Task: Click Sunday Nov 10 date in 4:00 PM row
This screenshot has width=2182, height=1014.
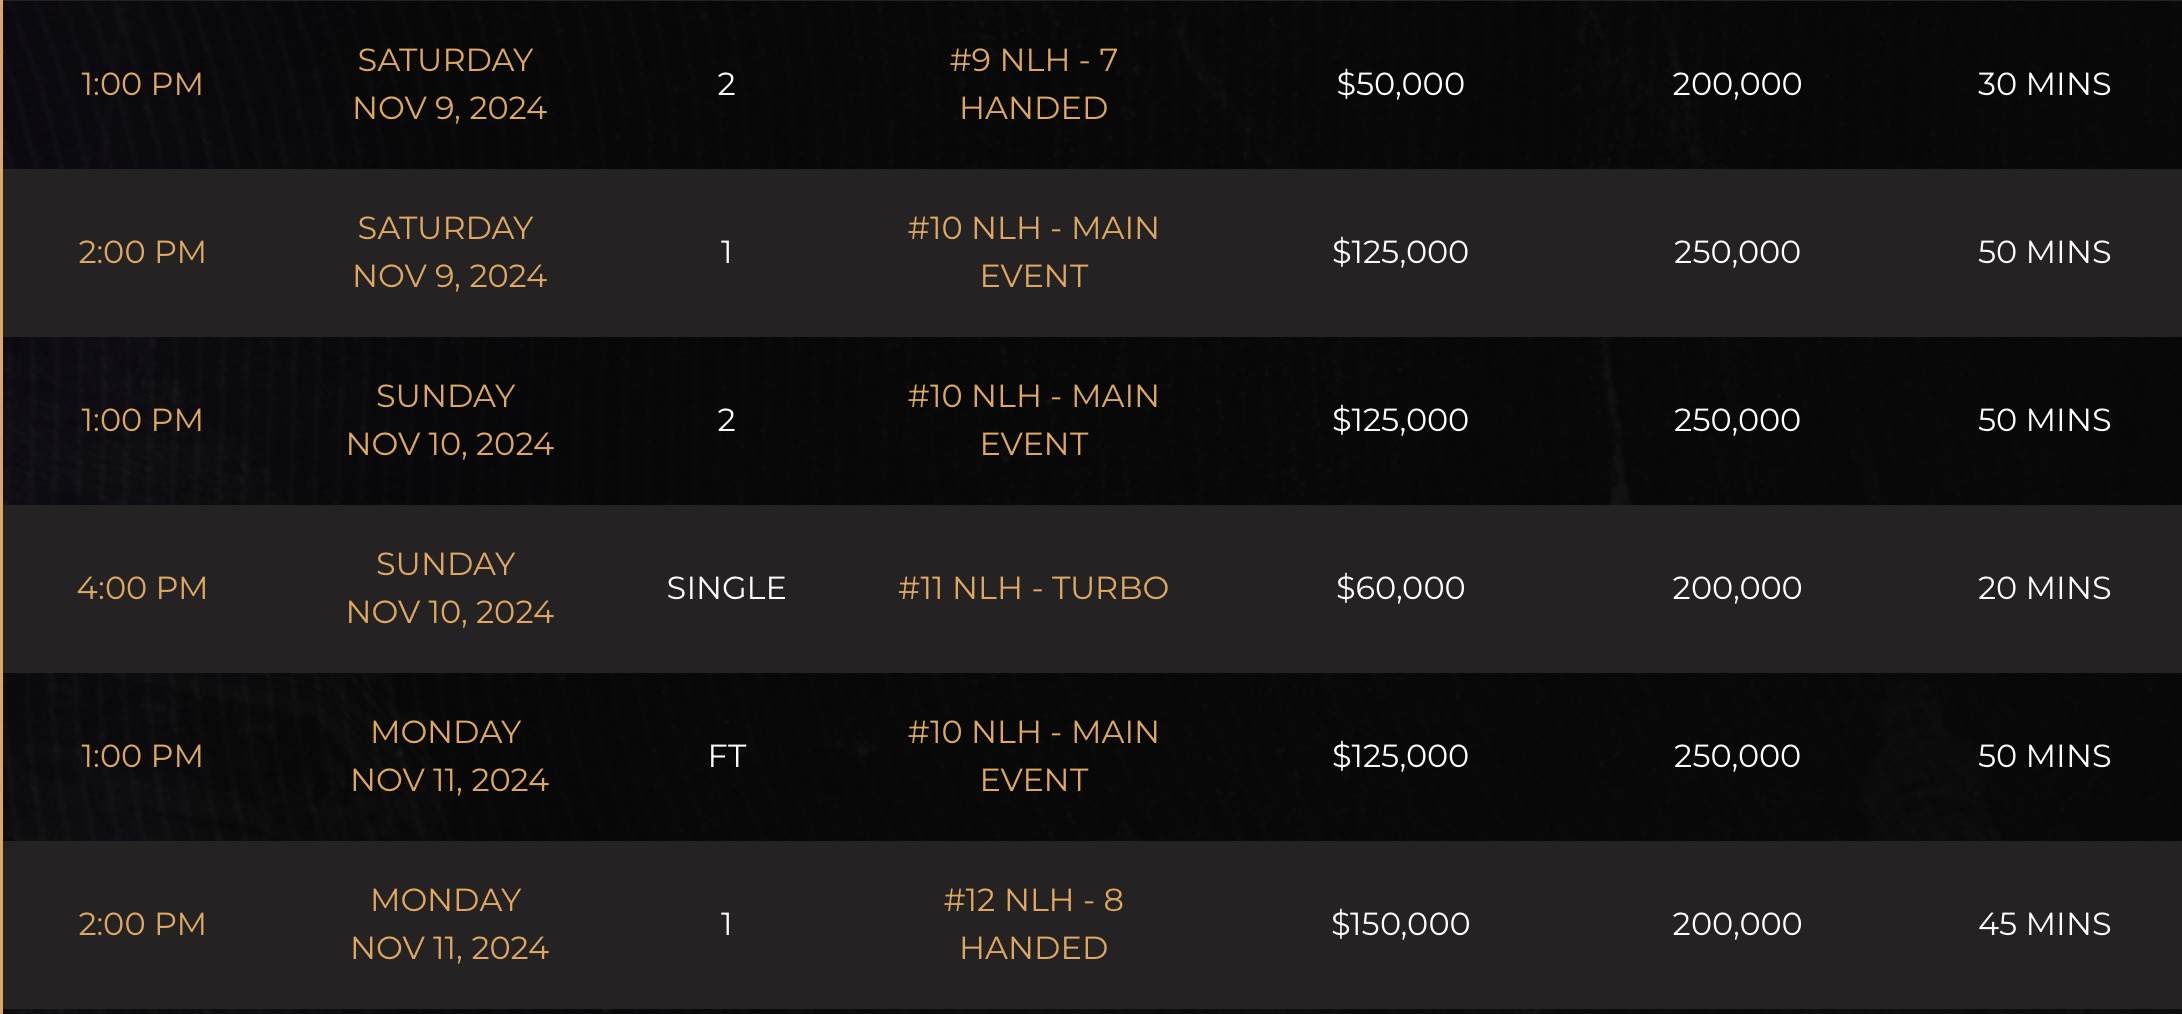Action: (x=449, y=588)
